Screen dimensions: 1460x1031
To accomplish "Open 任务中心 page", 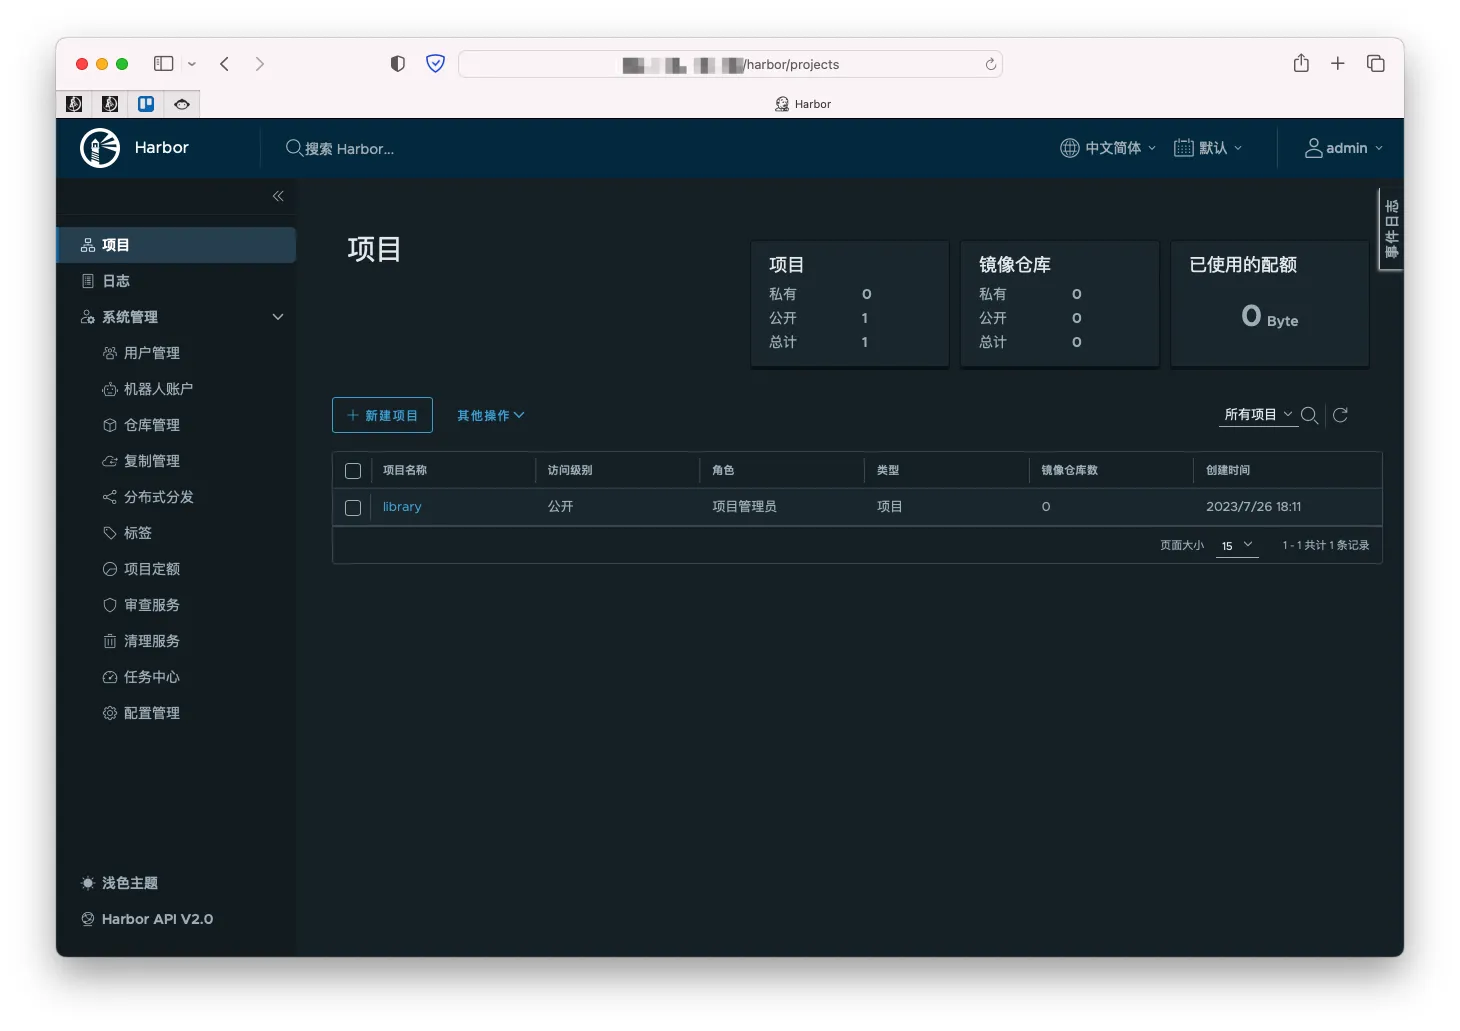I will (152, 677).
